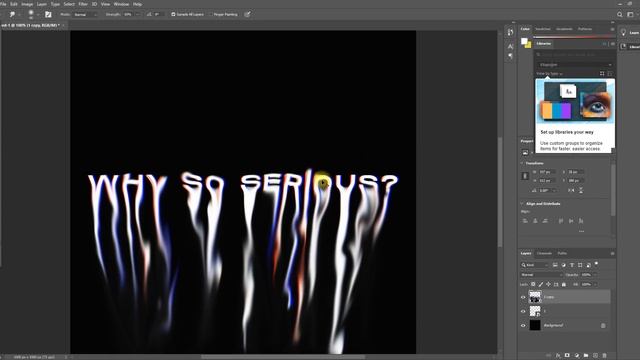This screenshot has width=640, height=360.
Task: Filter for type layers icon
Action: (x=571, y=265)
